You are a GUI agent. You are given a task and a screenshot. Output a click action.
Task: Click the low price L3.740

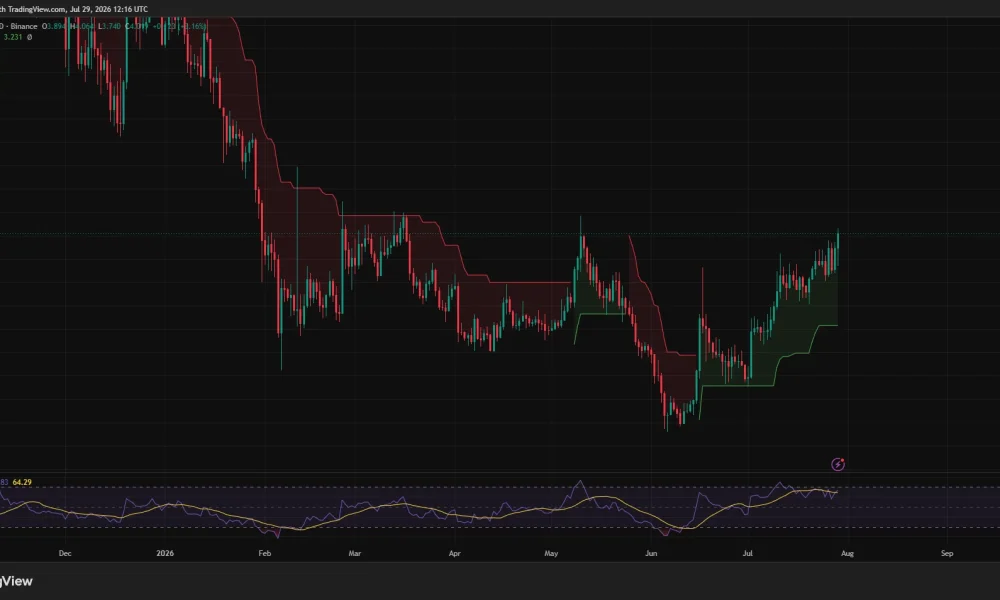pyautogui.click(x=109, y=26)
